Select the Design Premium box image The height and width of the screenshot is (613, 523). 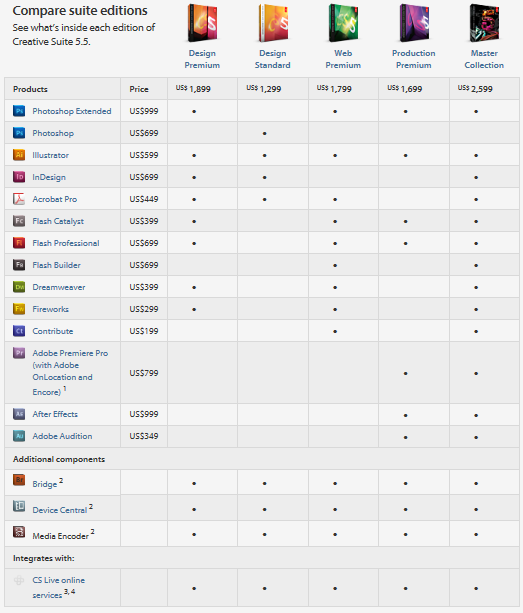202,23
